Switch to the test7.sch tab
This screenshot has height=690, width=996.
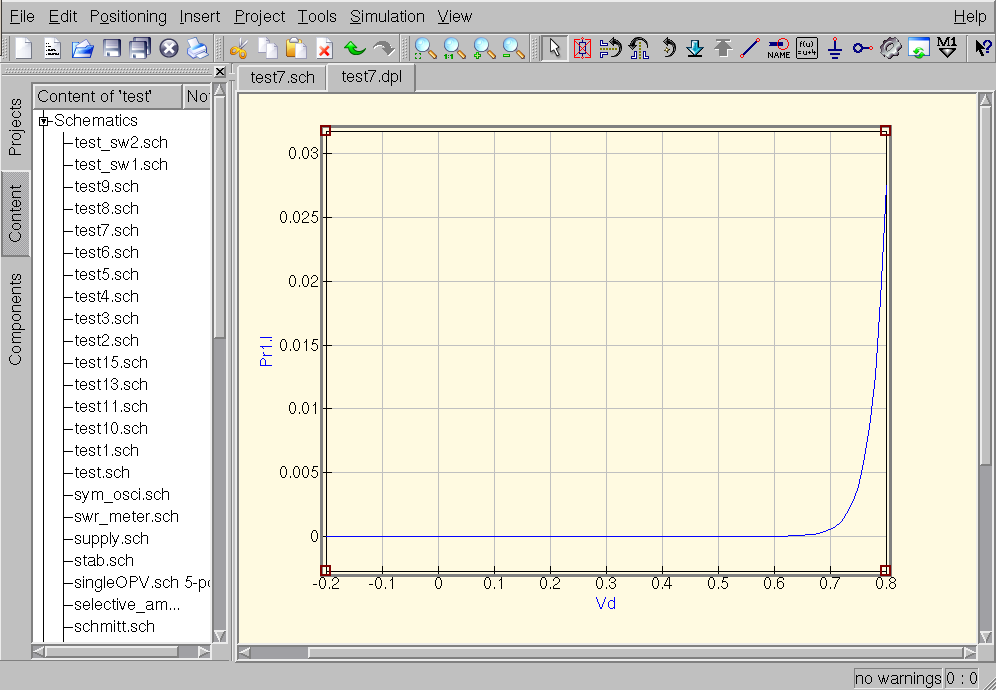tap(282, 77)
